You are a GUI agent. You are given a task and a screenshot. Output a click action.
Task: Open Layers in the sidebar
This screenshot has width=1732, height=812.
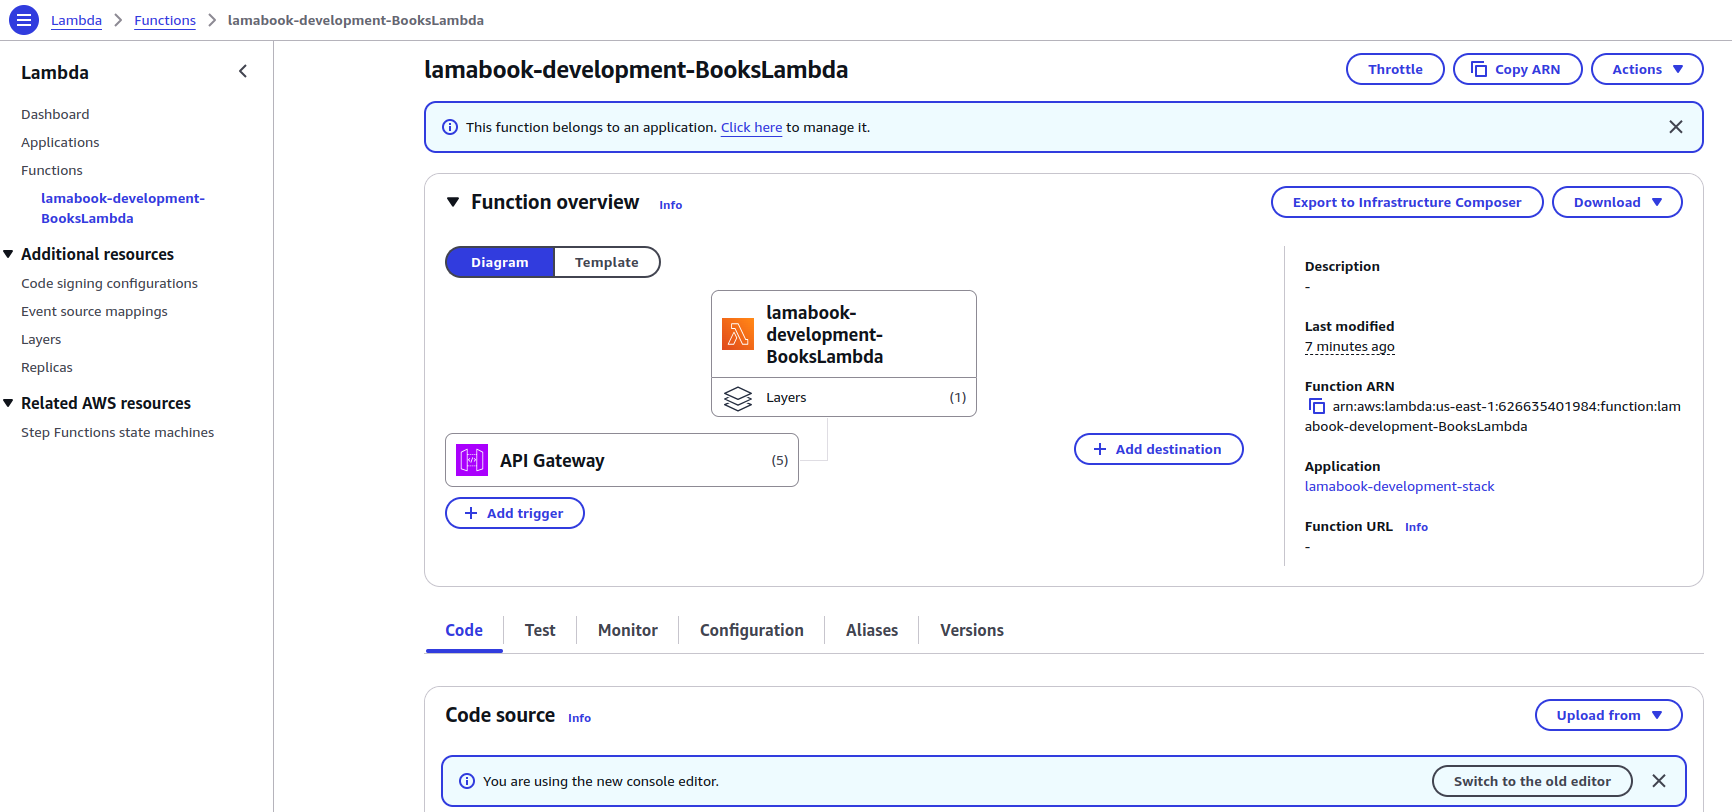point(41,339)
